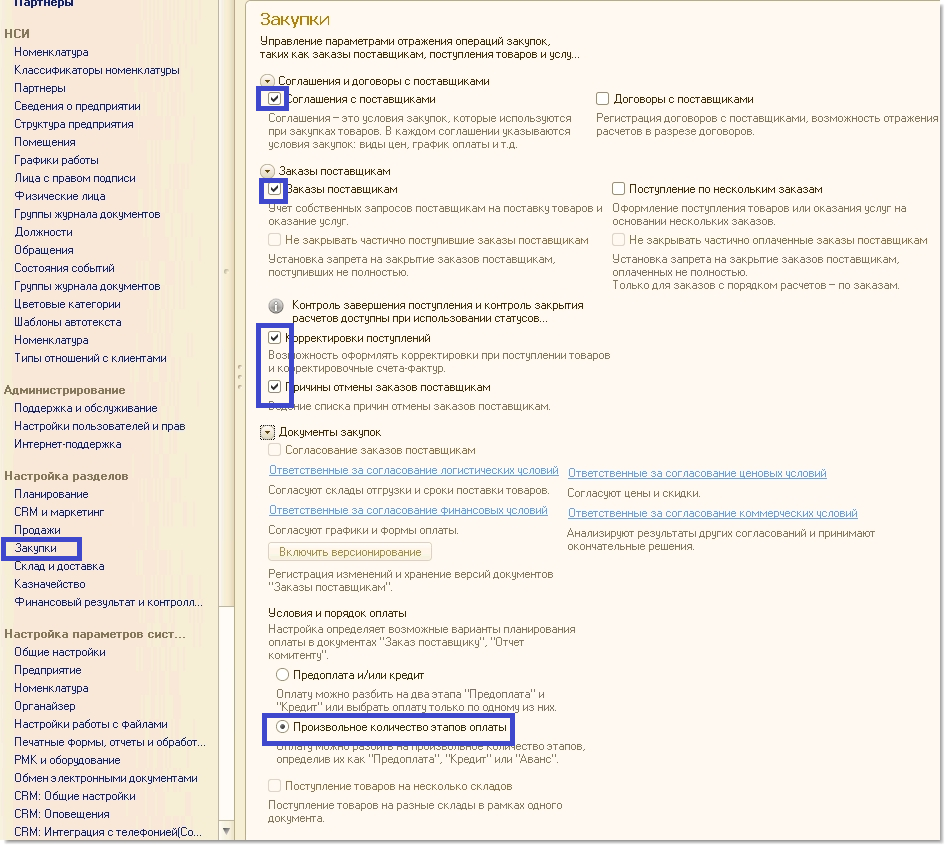The image size is (945, 845).
Task: Uncheck the Соглашения с поставщиками checkbox
Action: pyautogui.click(x=274, y=99)
